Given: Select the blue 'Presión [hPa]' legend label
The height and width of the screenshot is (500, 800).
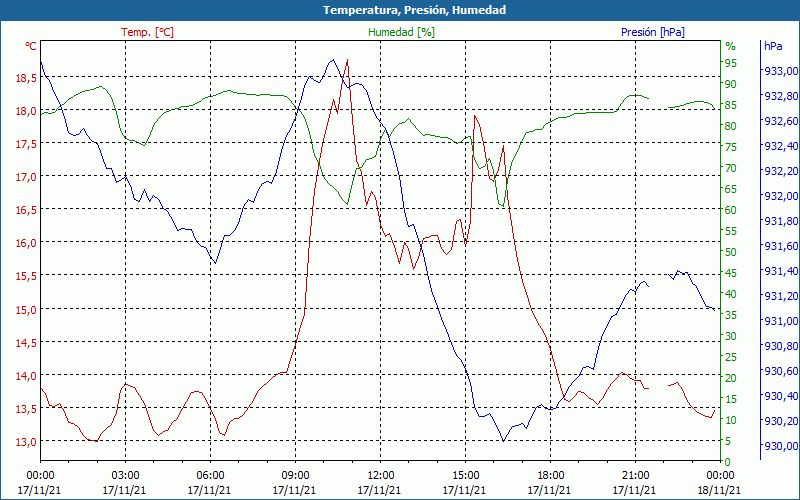Looking at the screenshot, I should click(x=653, y=32).
